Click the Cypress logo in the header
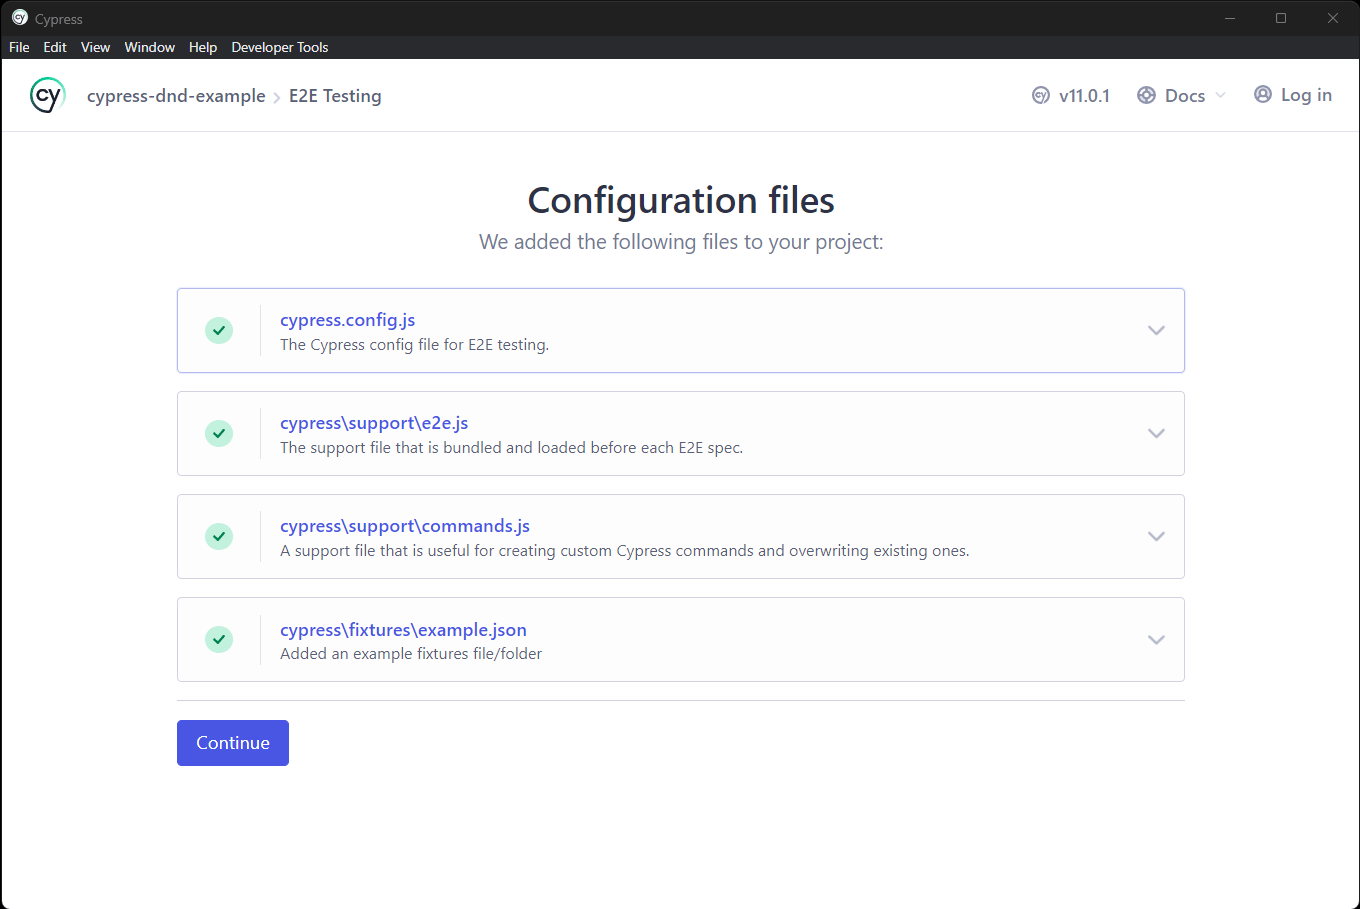 [47, 94]
